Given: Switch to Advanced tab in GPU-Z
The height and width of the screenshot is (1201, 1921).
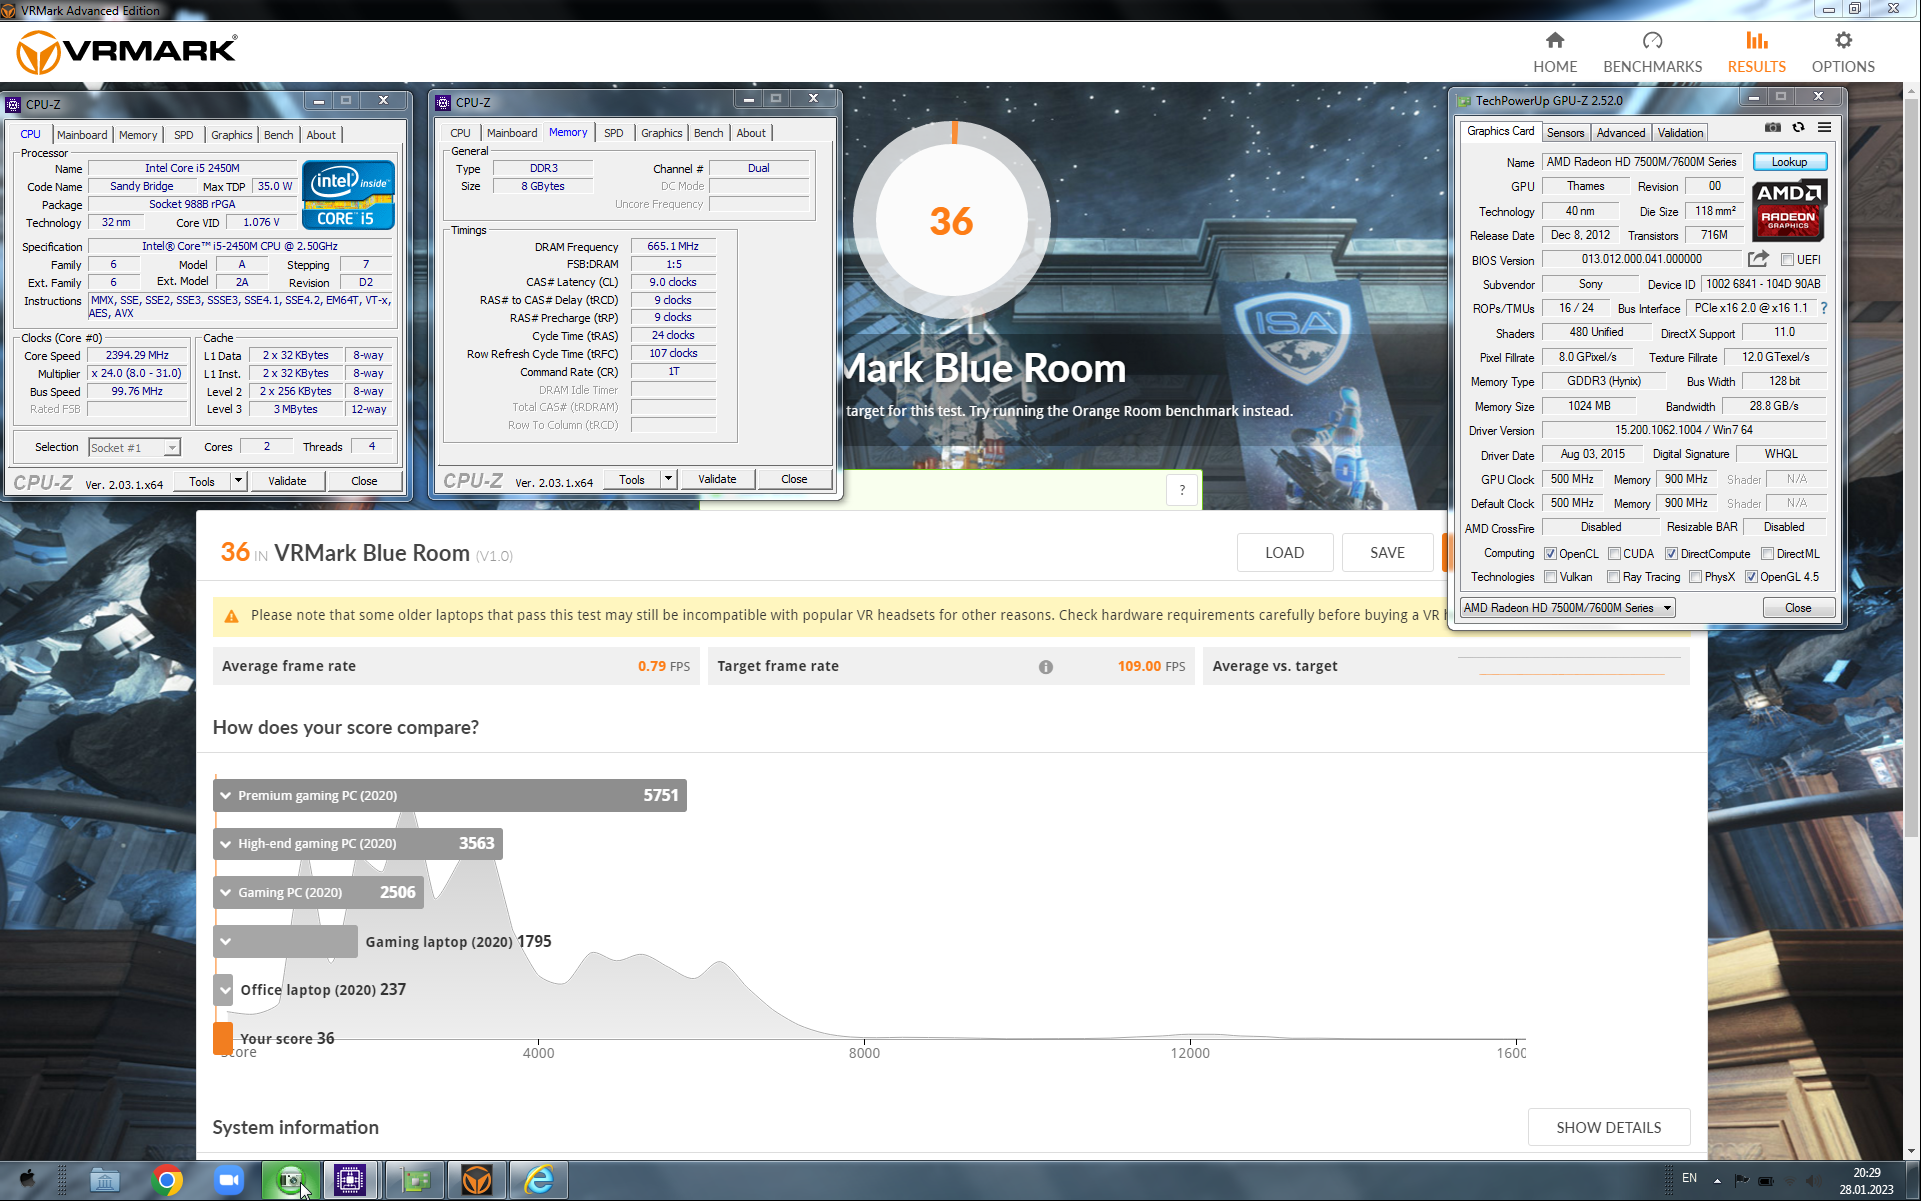Looking at the screenshot, I should tap(1620, 133).
